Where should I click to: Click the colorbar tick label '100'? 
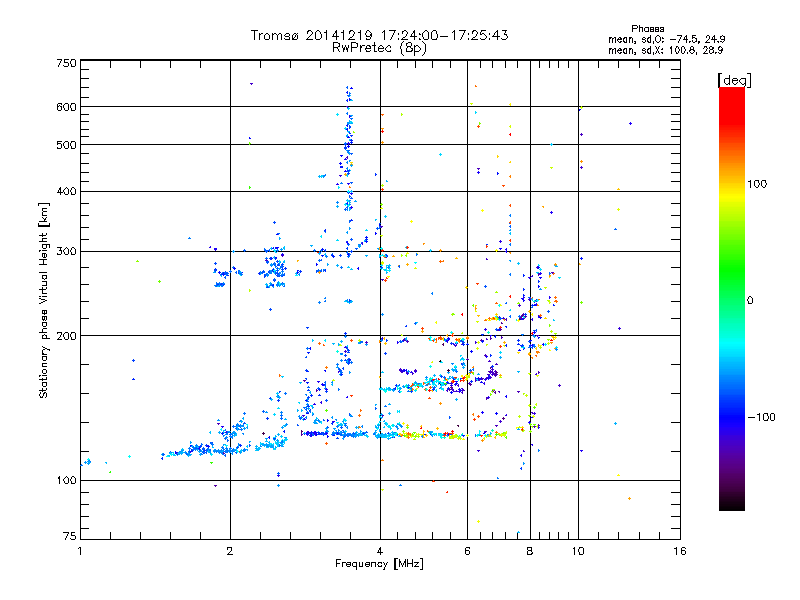(x=757, y=184)
